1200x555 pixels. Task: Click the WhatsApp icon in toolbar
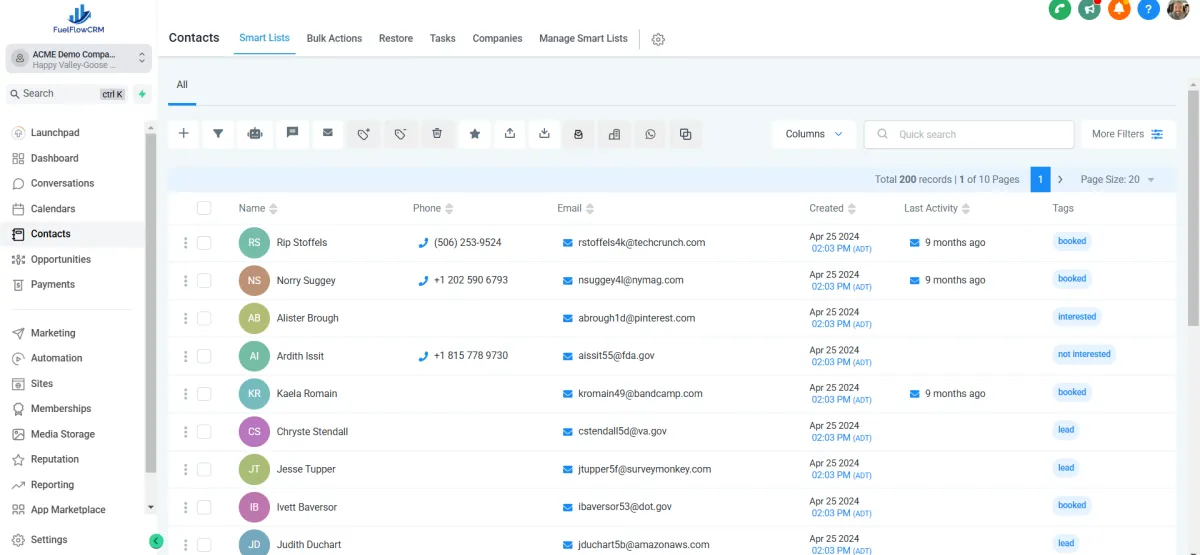click(x=650, y=134)
